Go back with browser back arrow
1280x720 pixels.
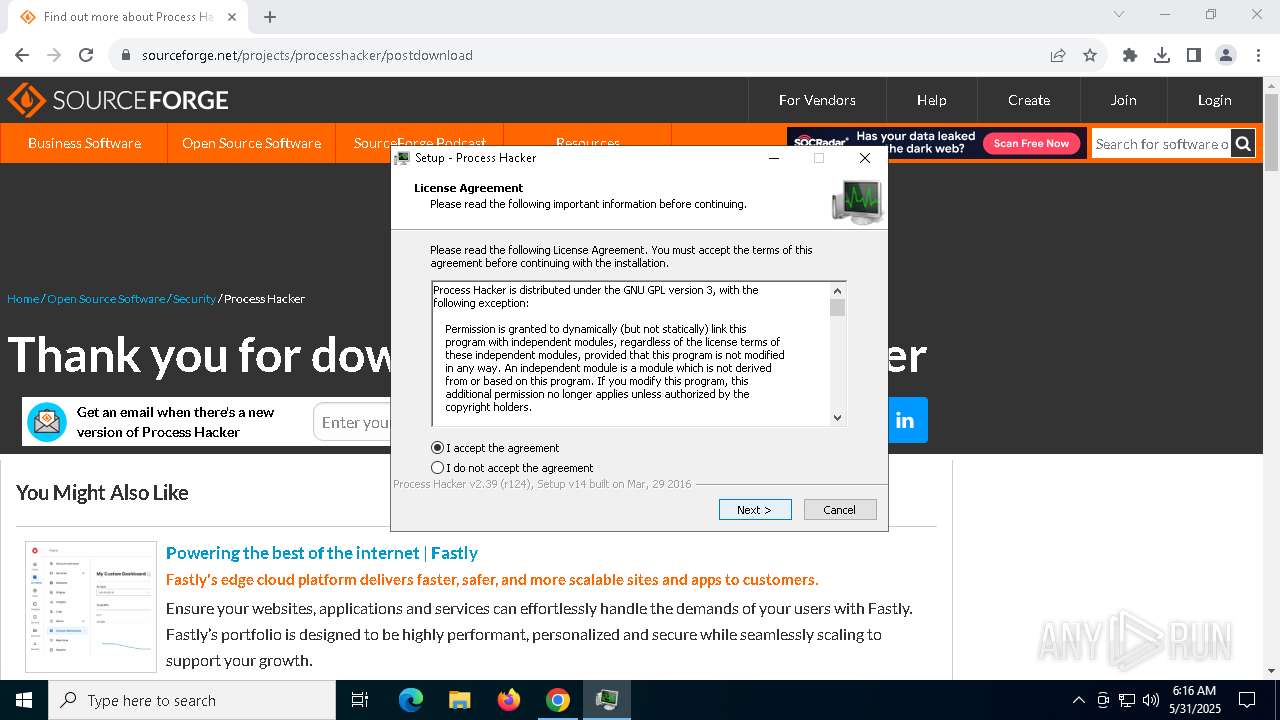click(x=22, y=55)
